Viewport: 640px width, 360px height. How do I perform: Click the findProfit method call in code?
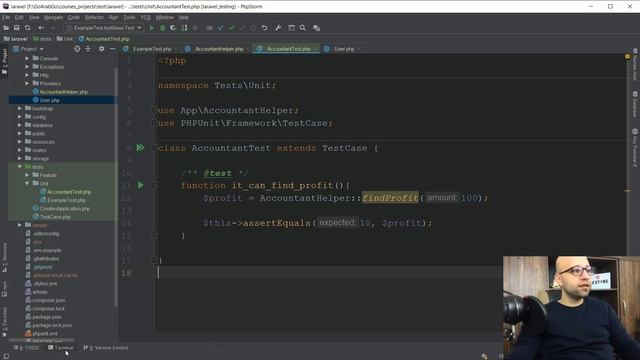point(390,198)
